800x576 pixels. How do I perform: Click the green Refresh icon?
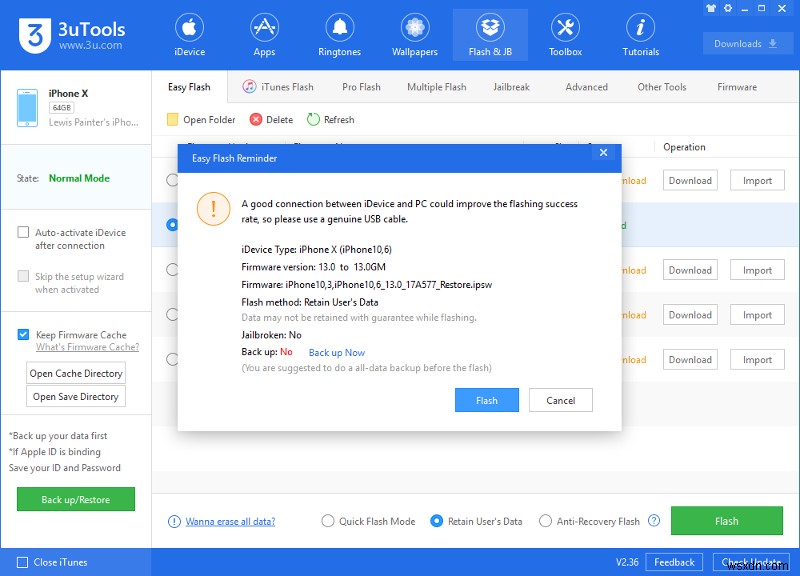313,119
